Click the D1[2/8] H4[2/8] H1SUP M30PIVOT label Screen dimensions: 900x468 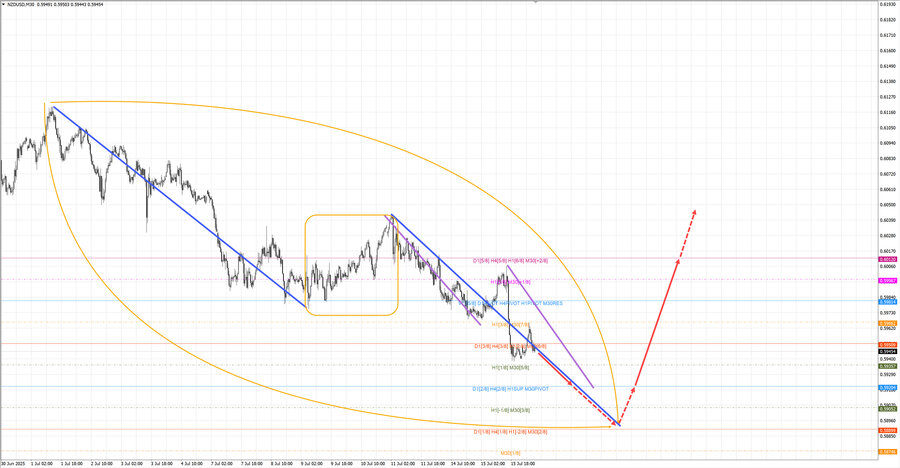tap(510, 389)
